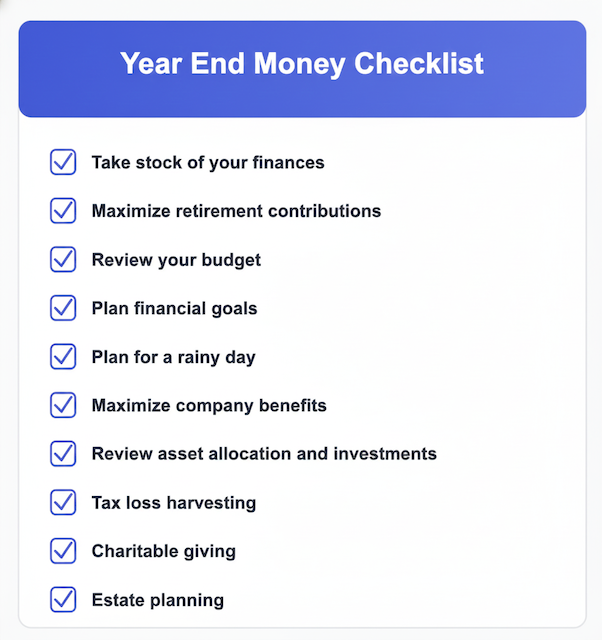Uncheck 'Plan for a rainy day' checkbox

point(63,356)
